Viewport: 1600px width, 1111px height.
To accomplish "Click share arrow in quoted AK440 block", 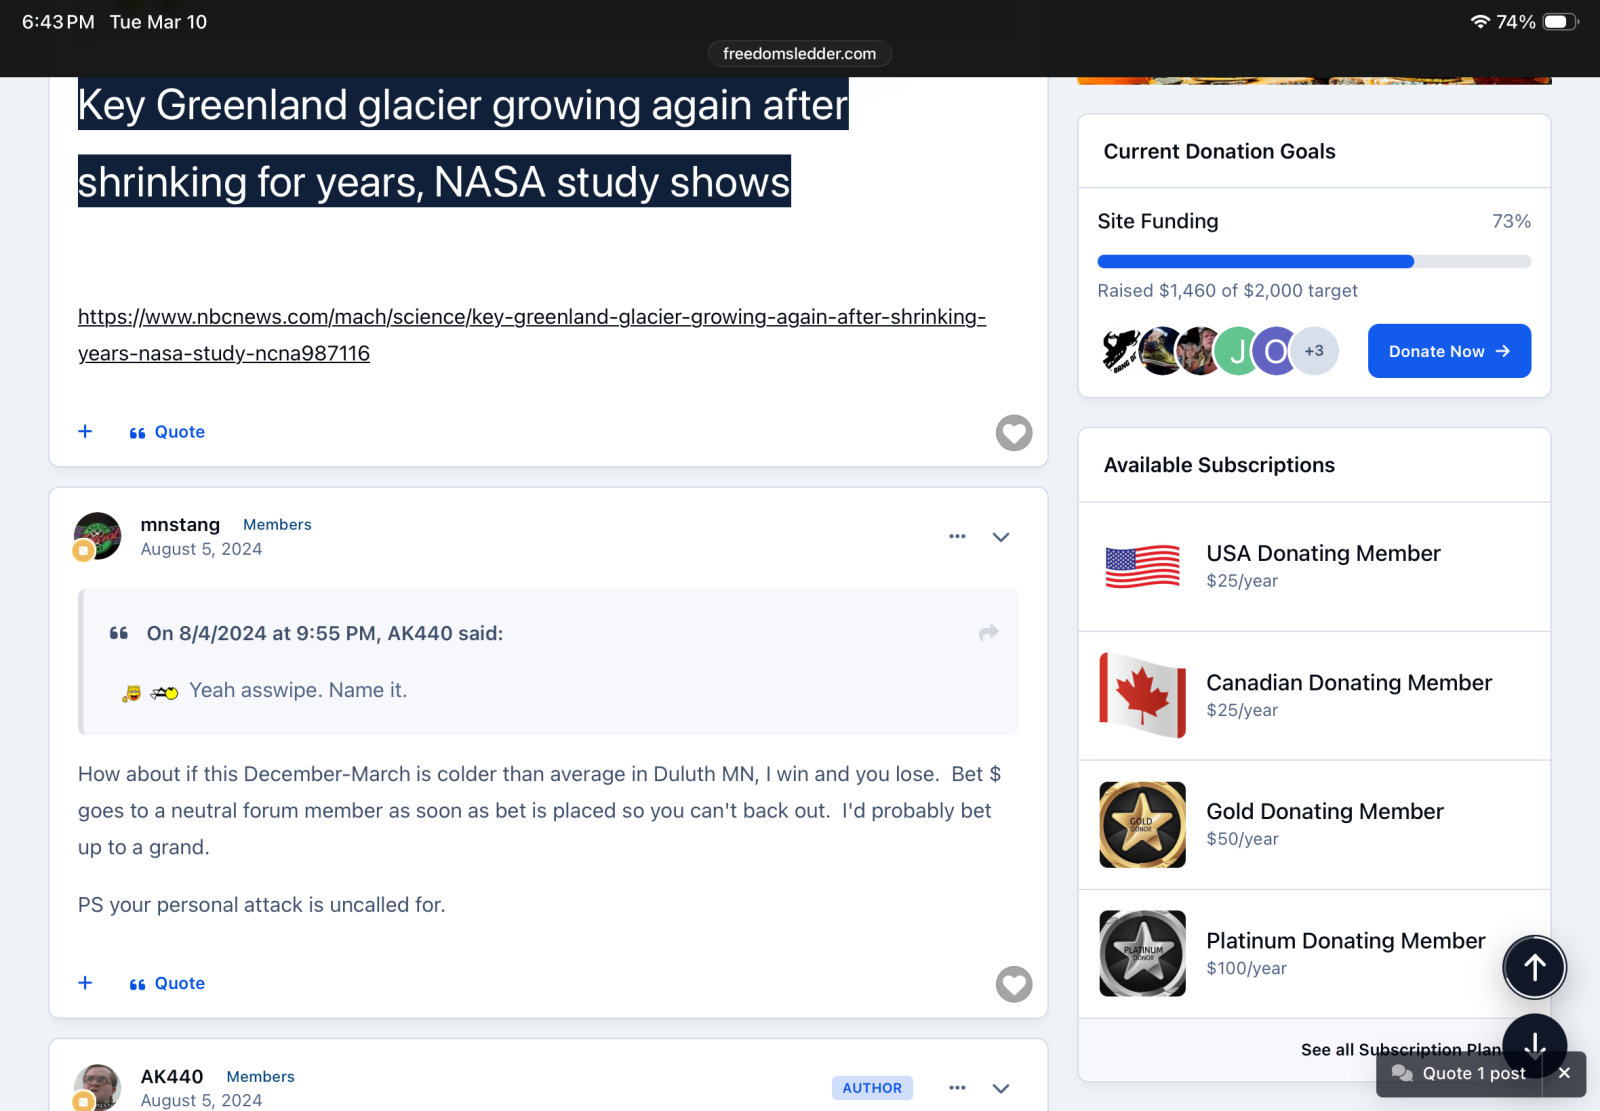I will click(x=988, y=633).
